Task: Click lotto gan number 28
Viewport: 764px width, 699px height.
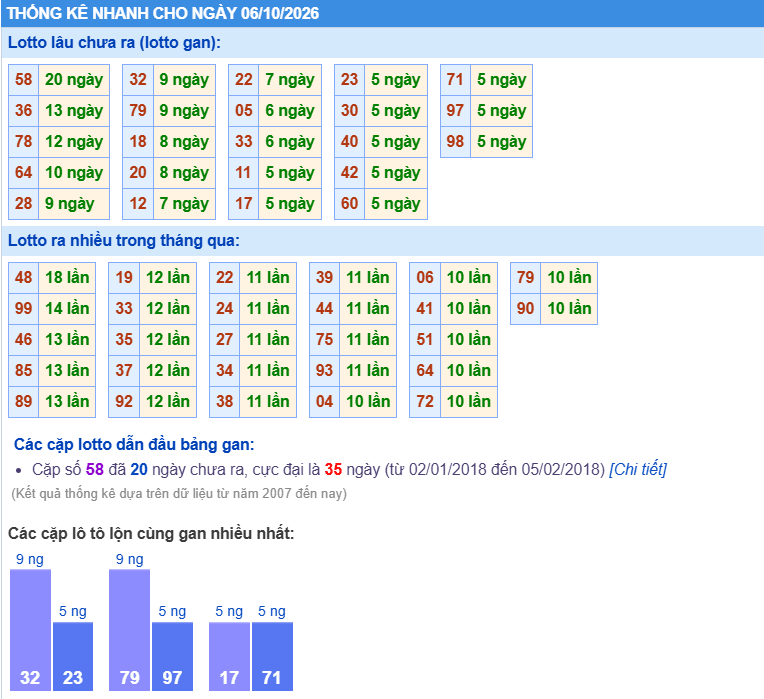Action: (23, 204)
